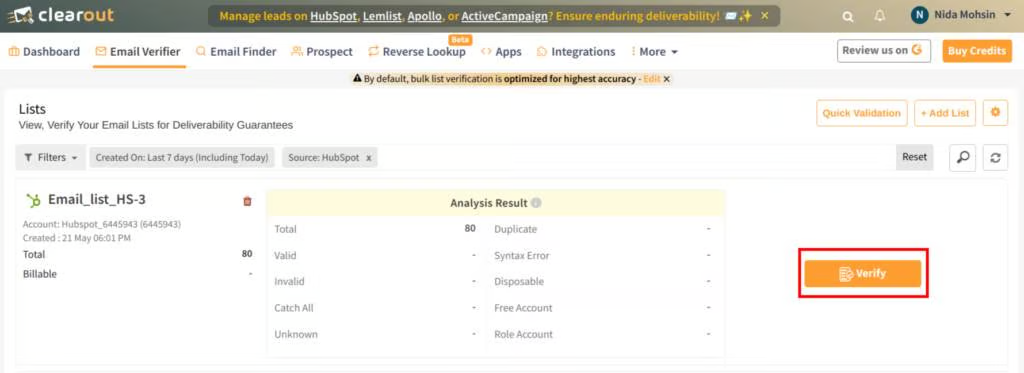Open the Email Finder tab

236,52
